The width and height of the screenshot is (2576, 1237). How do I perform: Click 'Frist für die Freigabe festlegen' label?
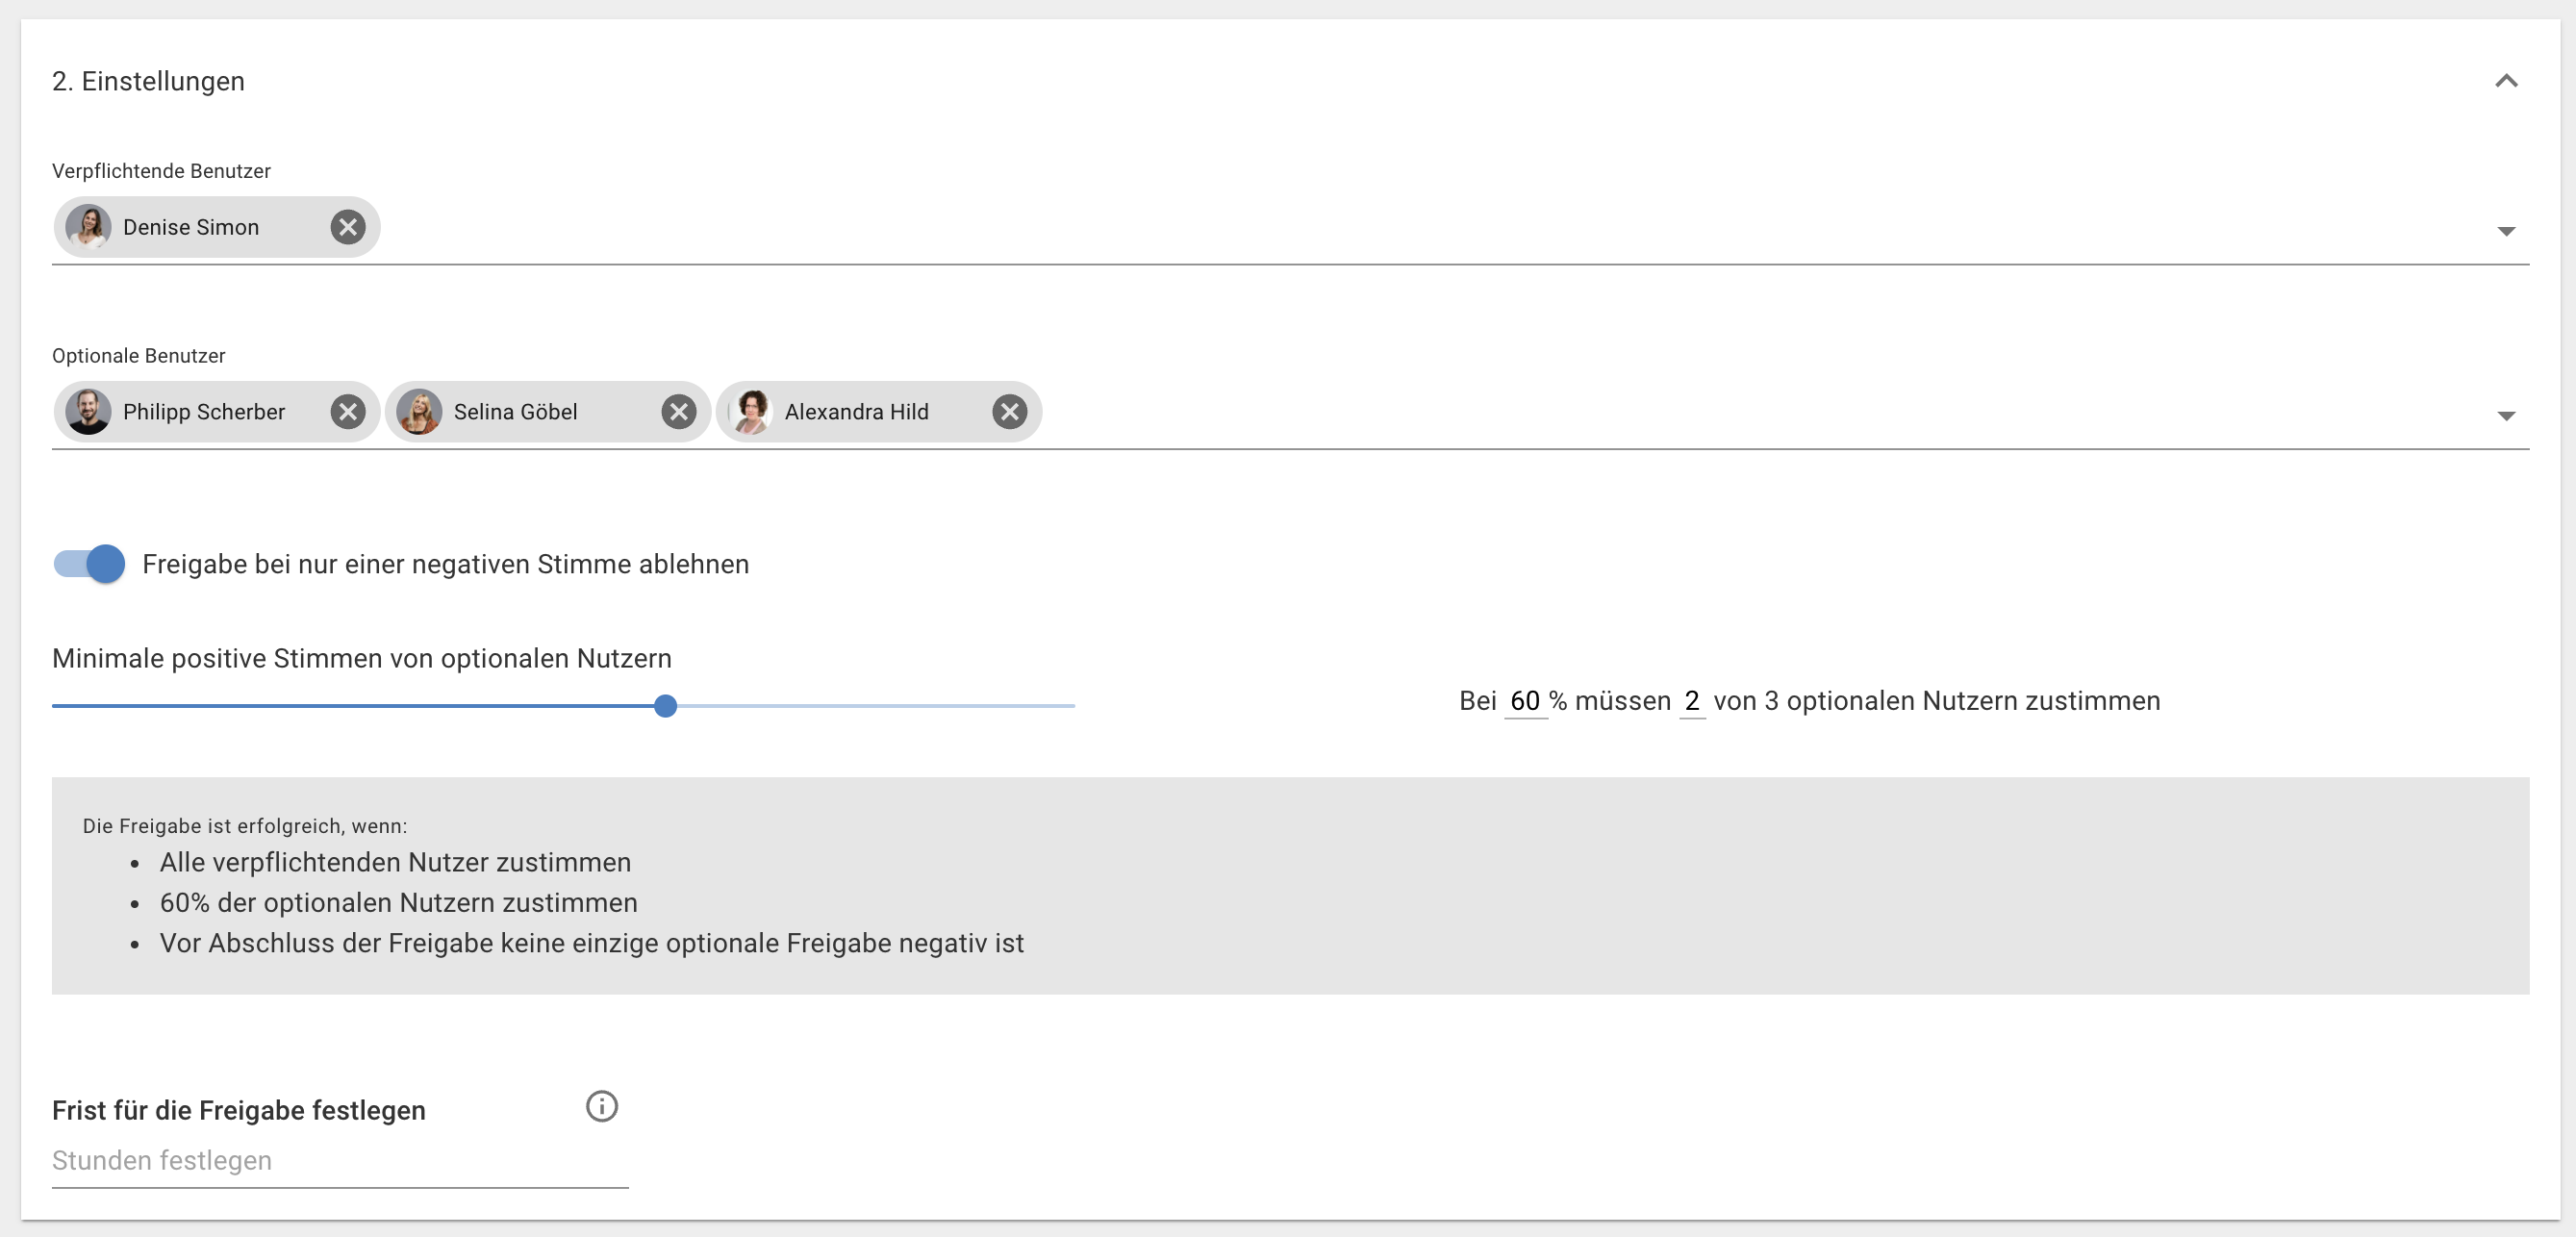pyautogui.click(x=239, y=1110)
